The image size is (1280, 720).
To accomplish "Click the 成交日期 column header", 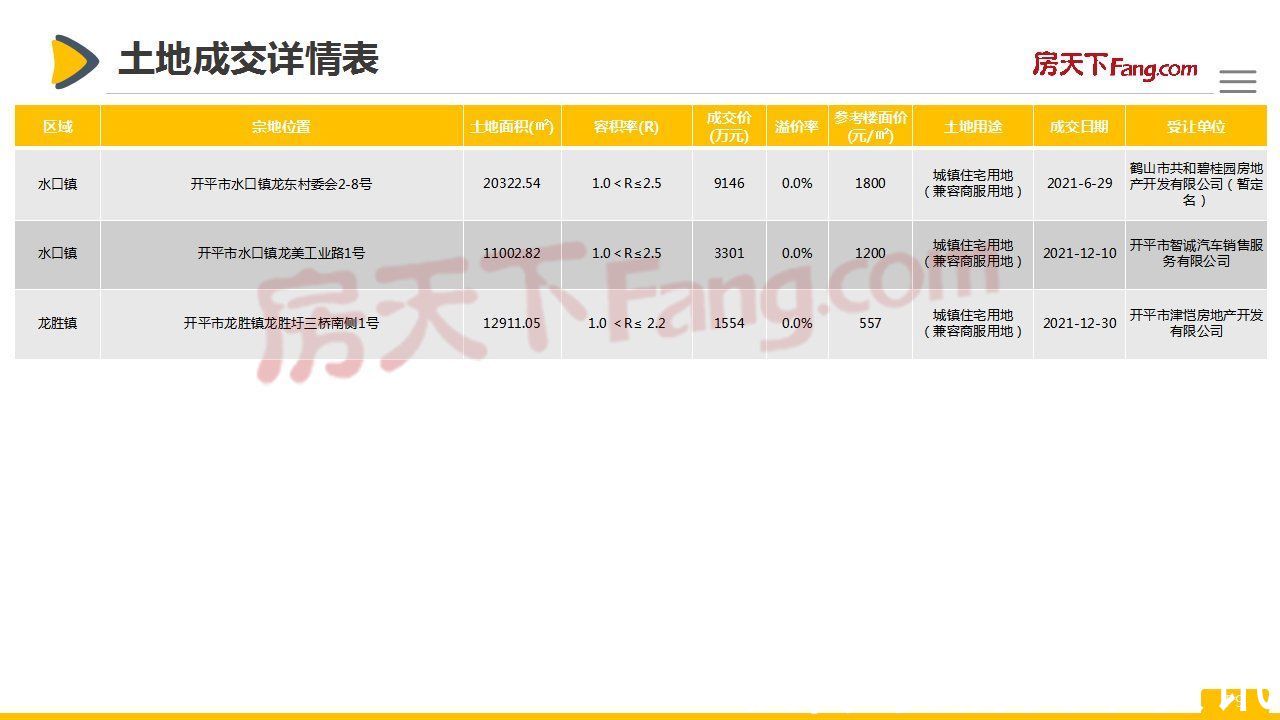I will [1079, 127].
